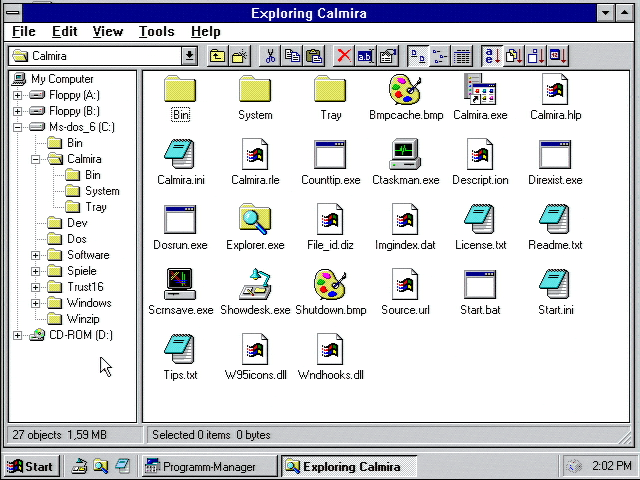Select the Ctaskman.exe monitor icon
This screenshot has height=480, width=640.
[x=405, y=156]
